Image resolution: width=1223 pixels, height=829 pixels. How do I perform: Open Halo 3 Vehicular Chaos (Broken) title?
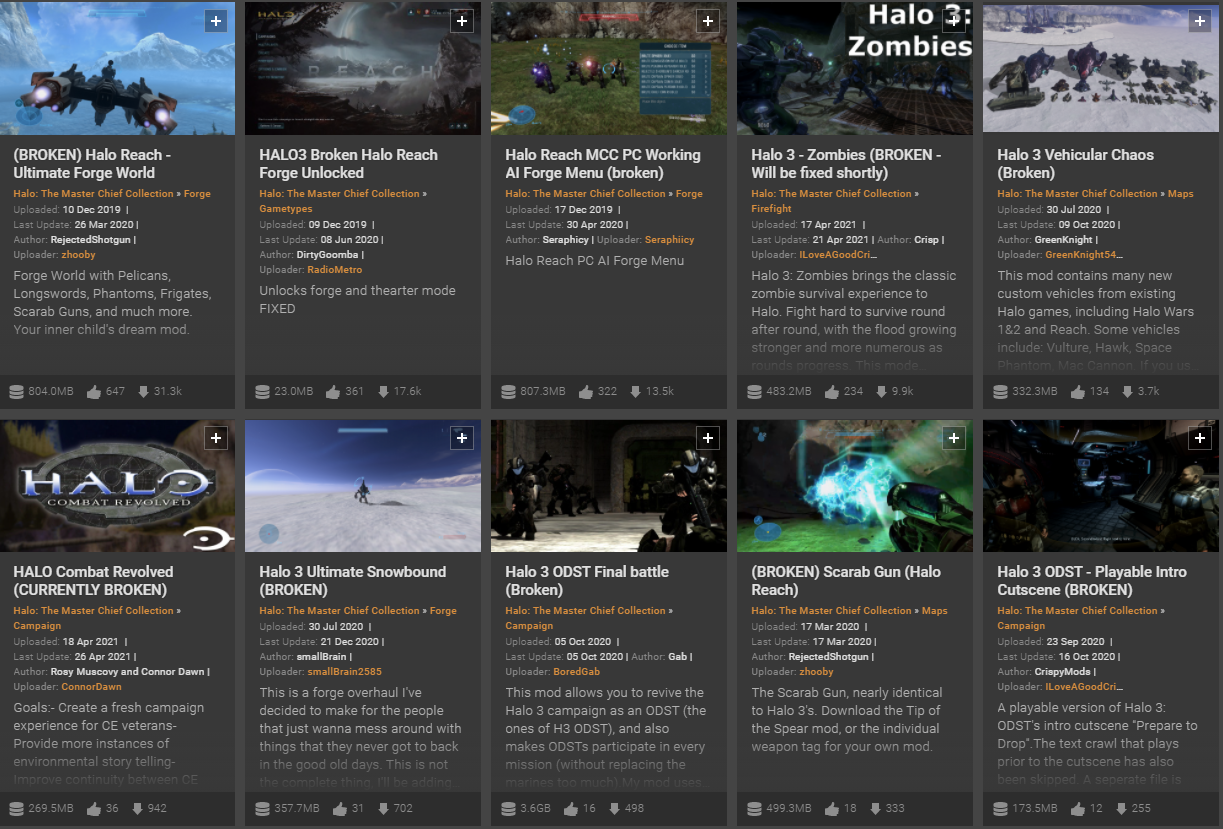(x=1075, y=164)
